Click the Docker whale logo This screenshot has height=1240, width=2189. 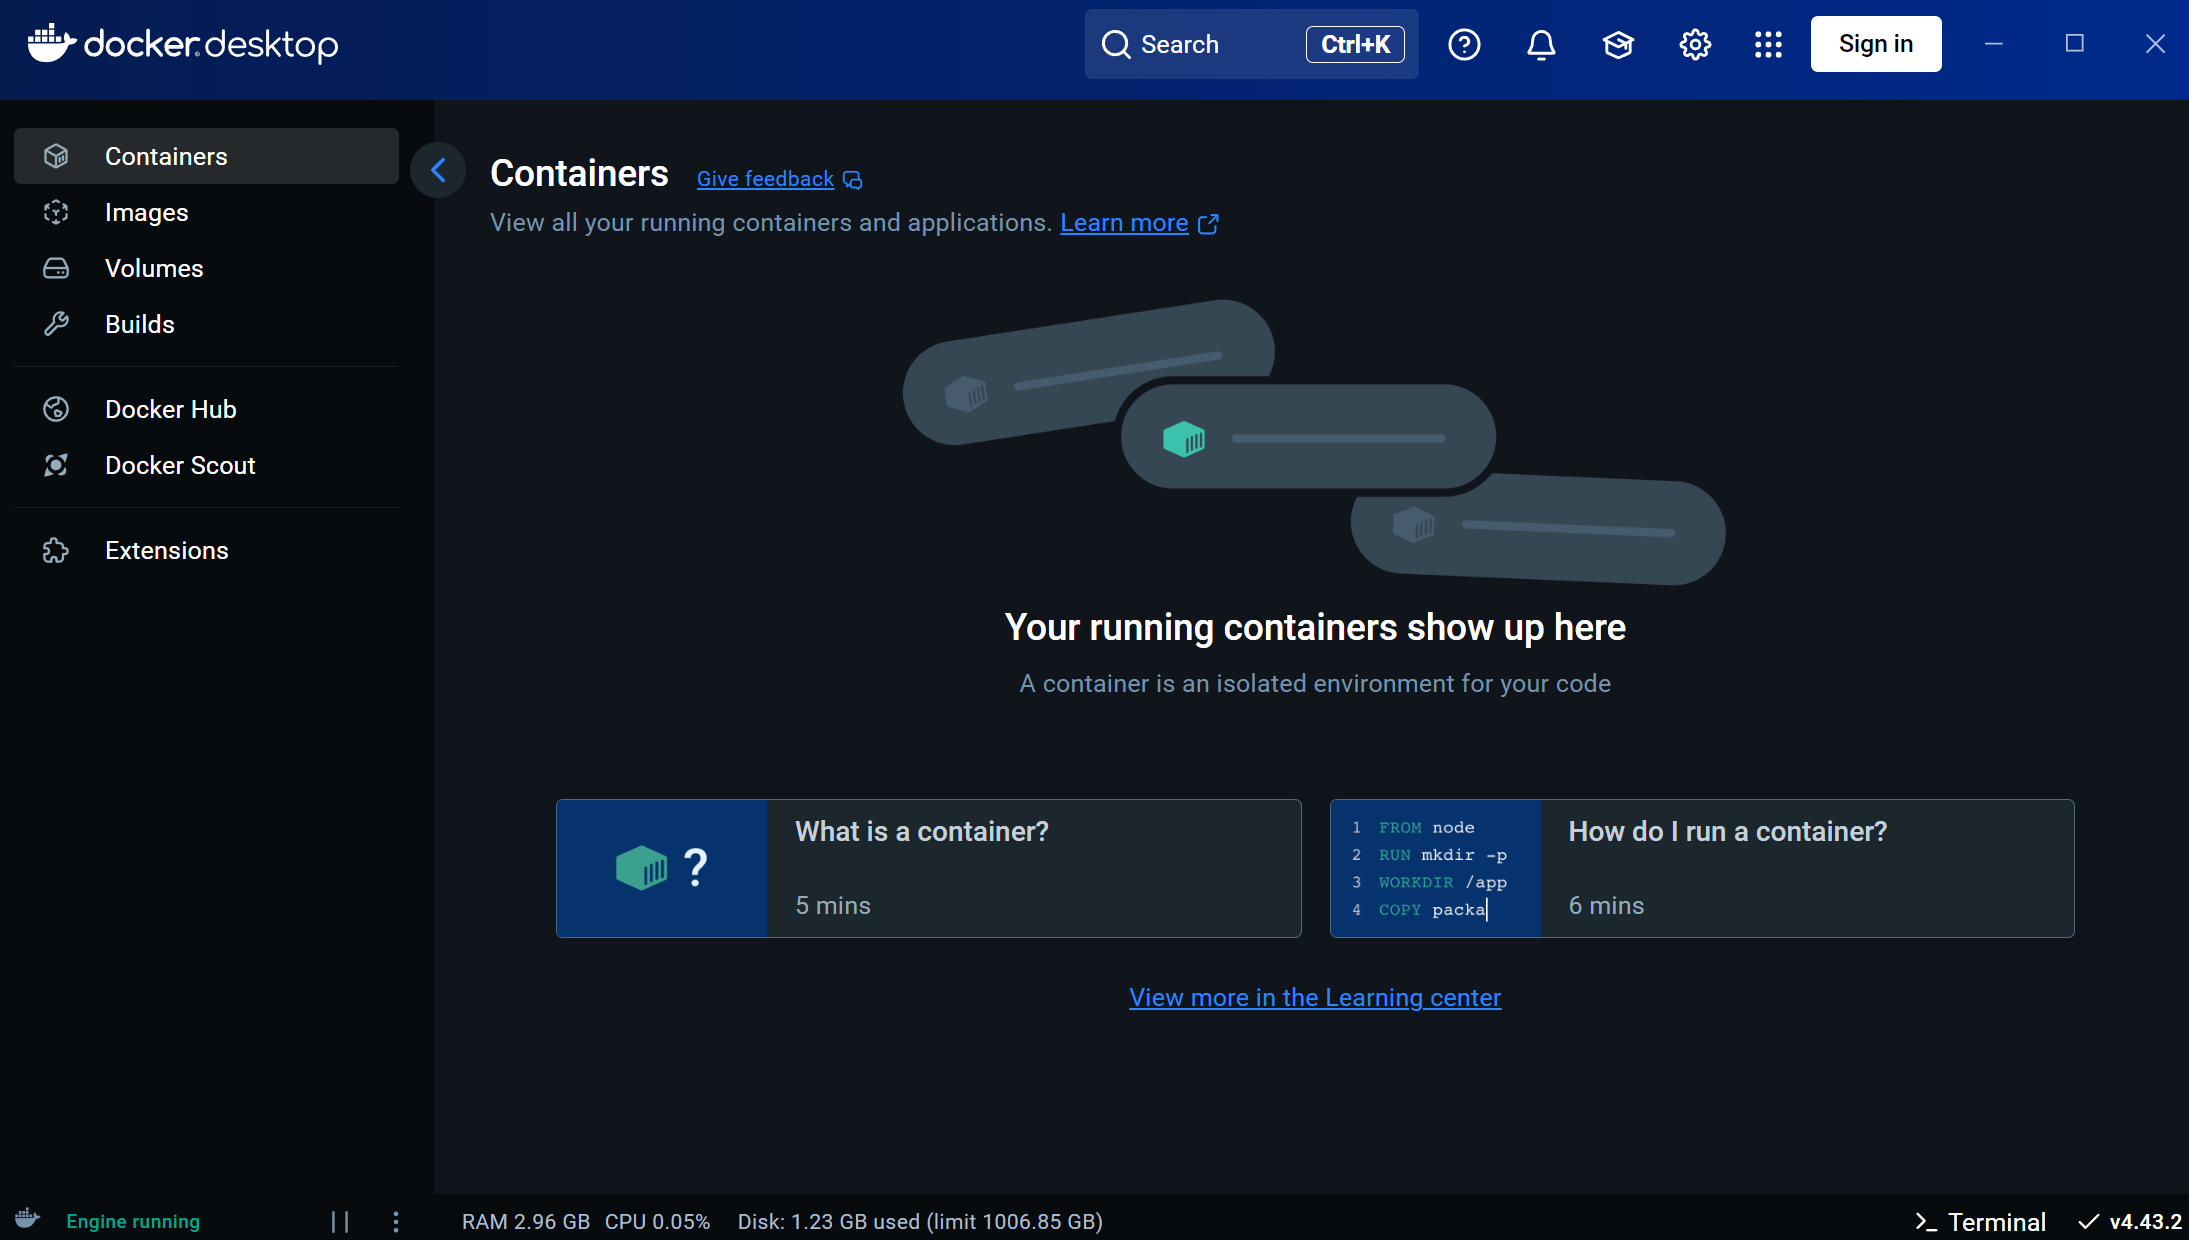[x=52, y=43]
